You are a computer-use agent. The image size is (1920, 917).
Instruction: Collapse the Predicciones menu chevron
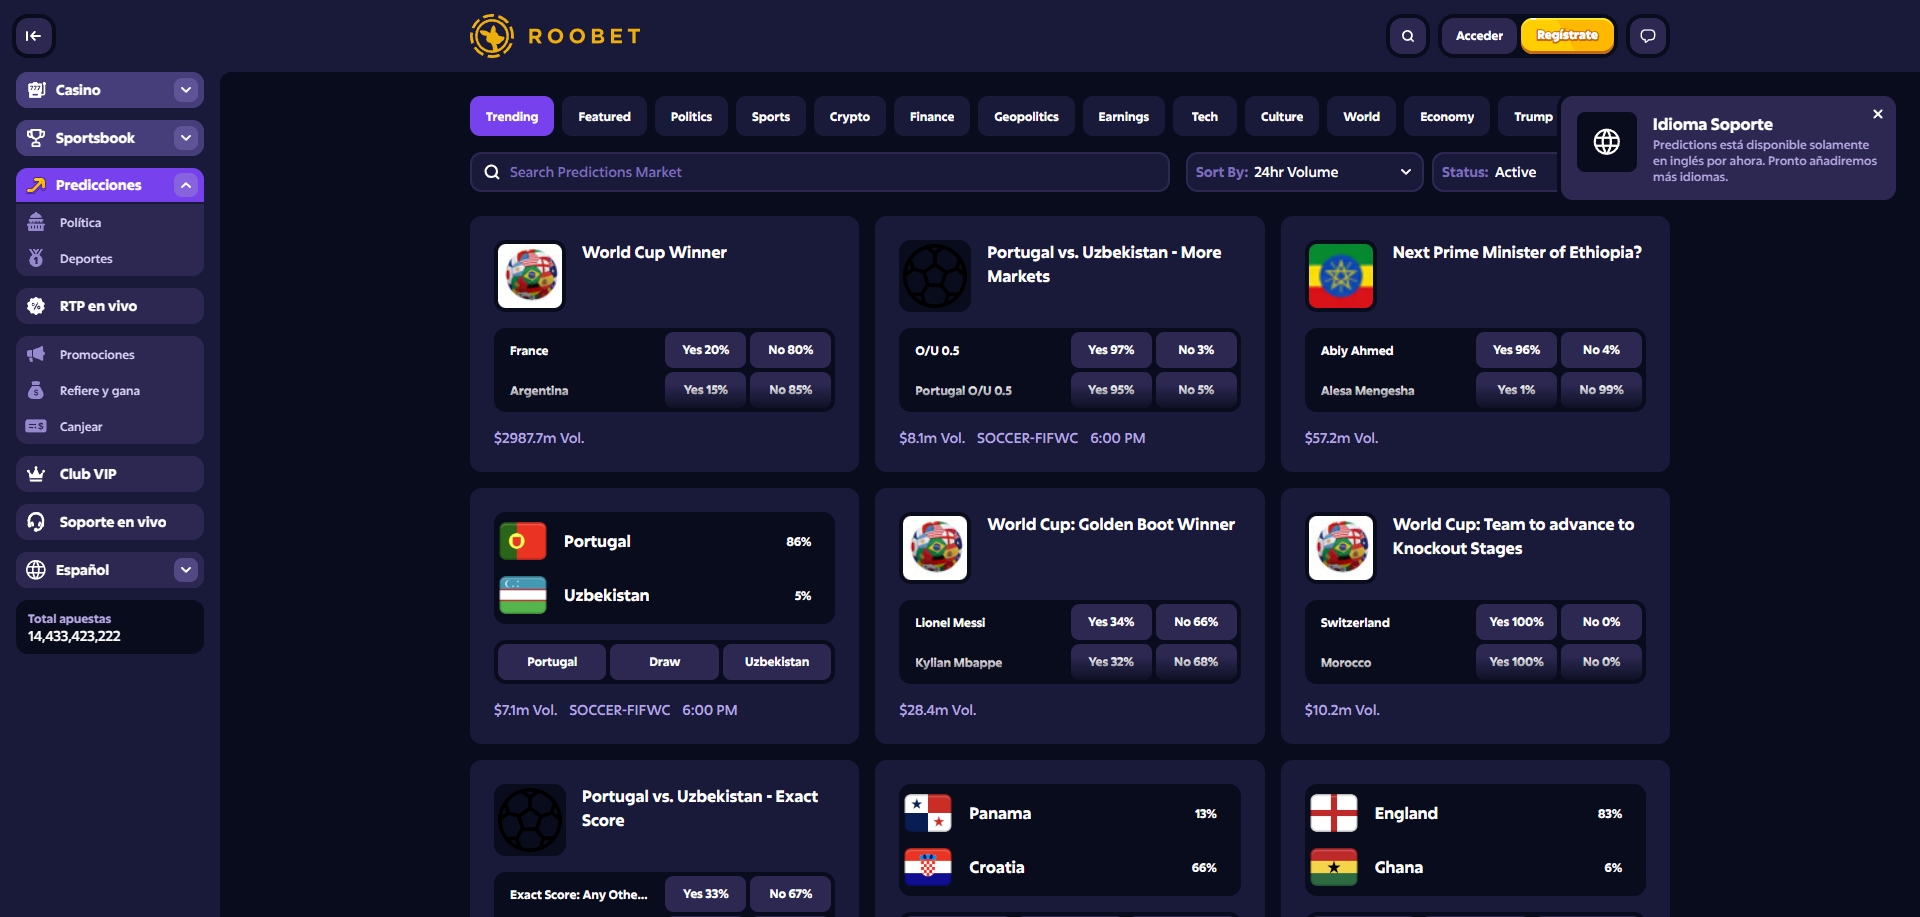point(186,185)
